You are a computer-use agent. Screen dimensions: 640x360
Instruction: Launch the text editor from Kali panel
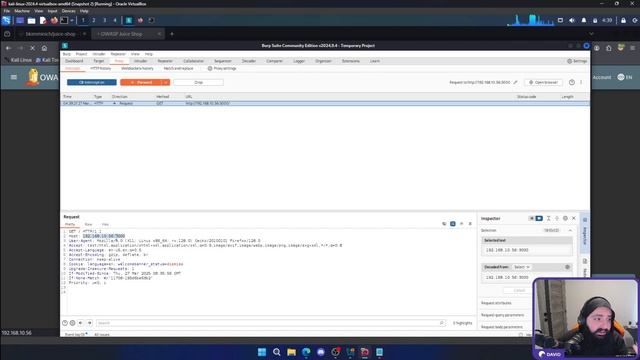click(x=43, y=20)
